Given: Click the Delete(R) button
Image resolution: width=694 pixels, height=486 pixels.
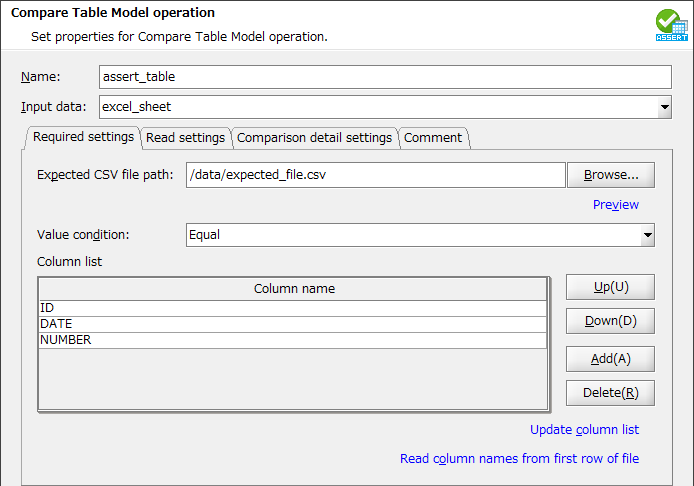Looking at the screenshot, I should 610,393.
